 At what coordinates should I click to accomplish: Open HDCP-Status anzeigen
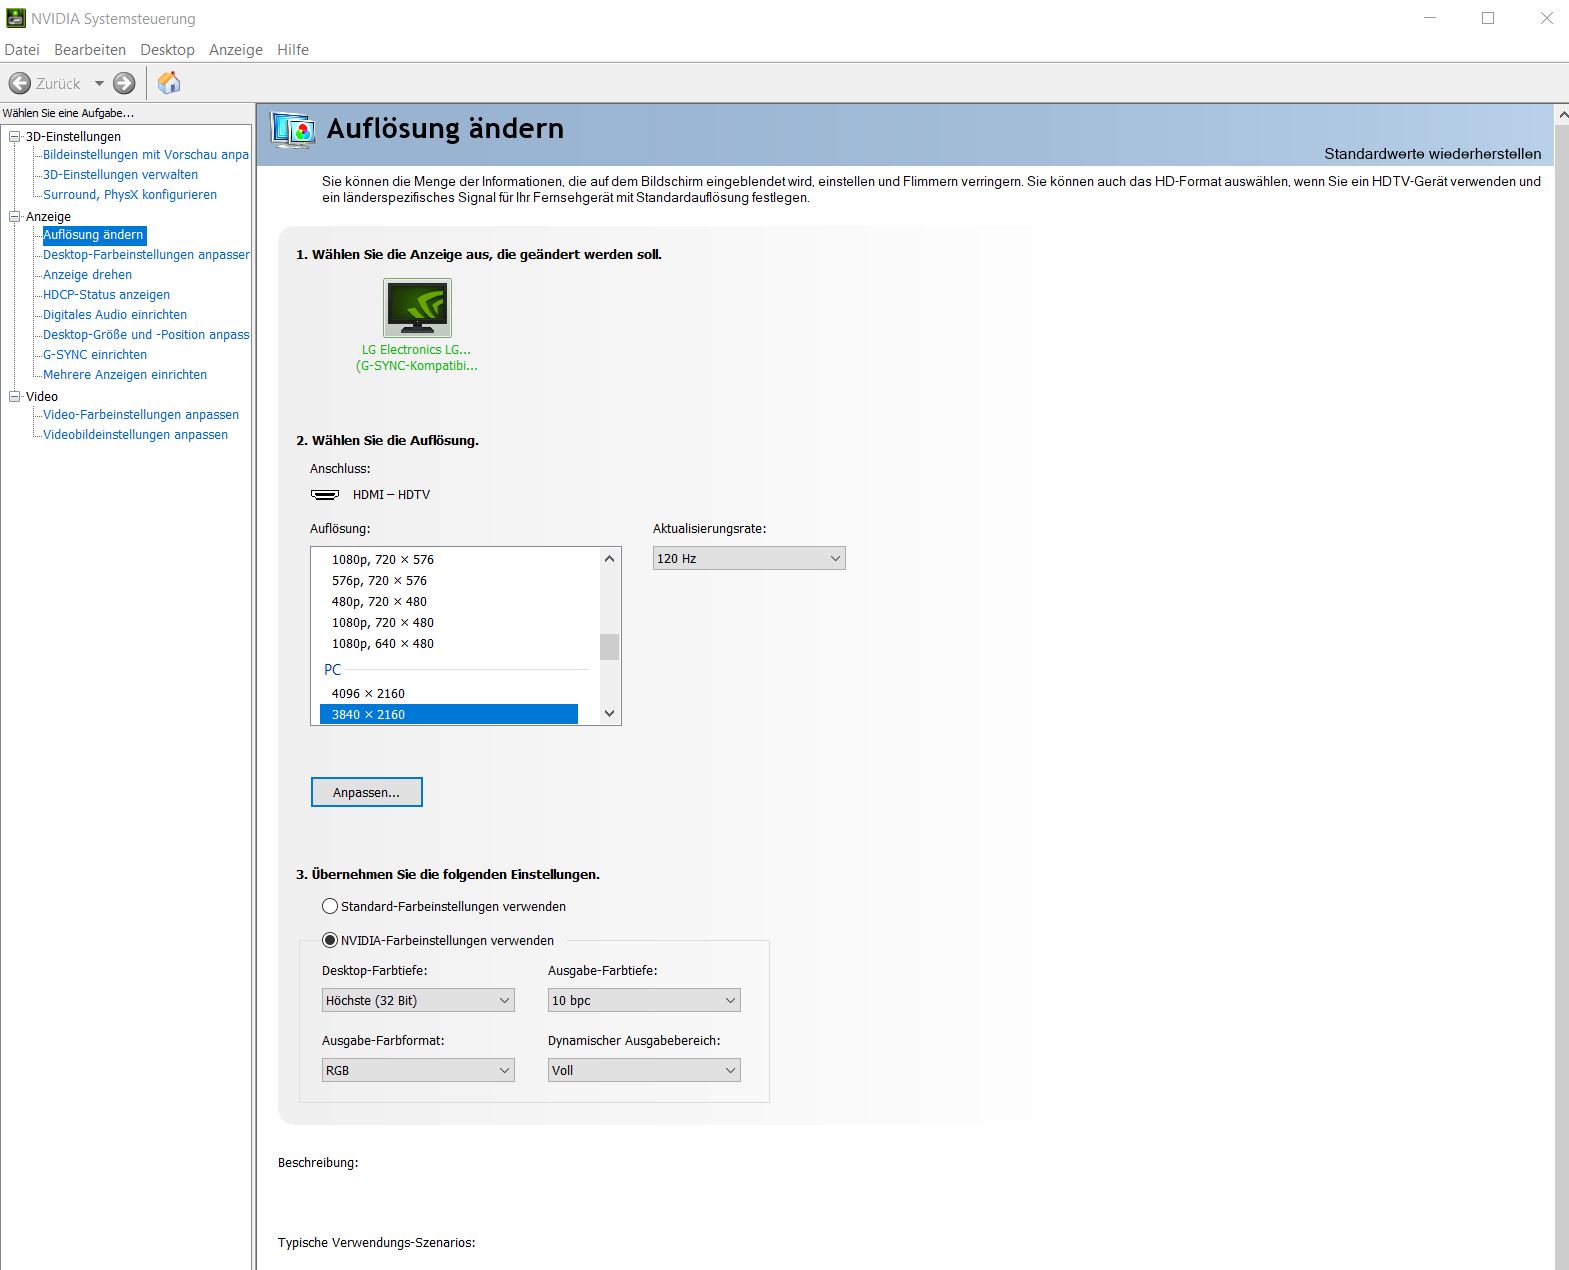106,294
